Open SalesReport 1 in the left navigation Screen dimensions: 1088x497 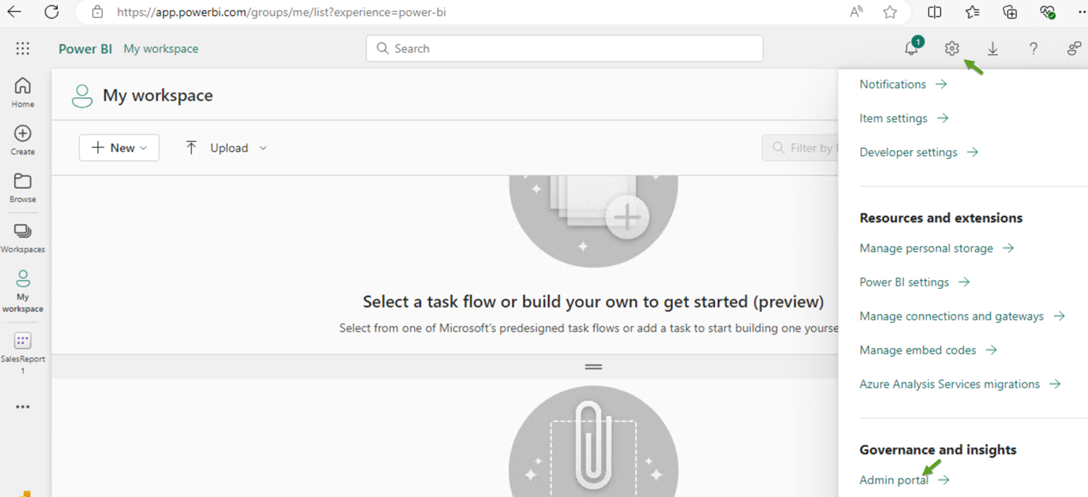tap(23, 353)
